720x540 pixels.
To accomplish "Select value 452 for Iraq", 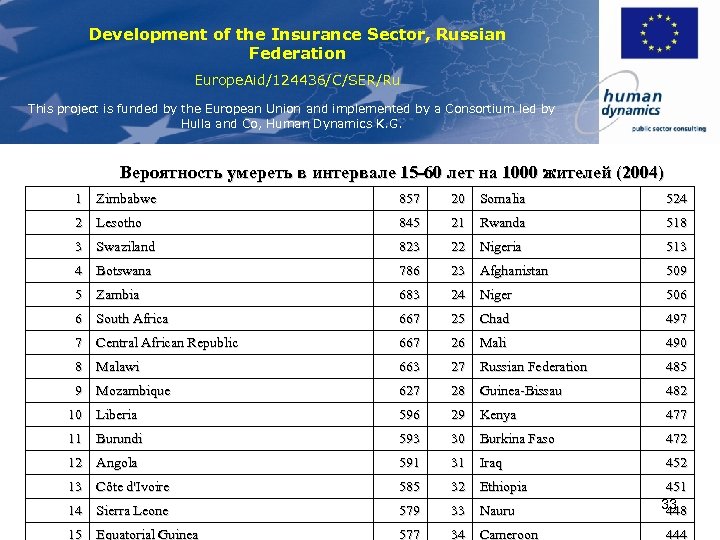I will 676,462.
